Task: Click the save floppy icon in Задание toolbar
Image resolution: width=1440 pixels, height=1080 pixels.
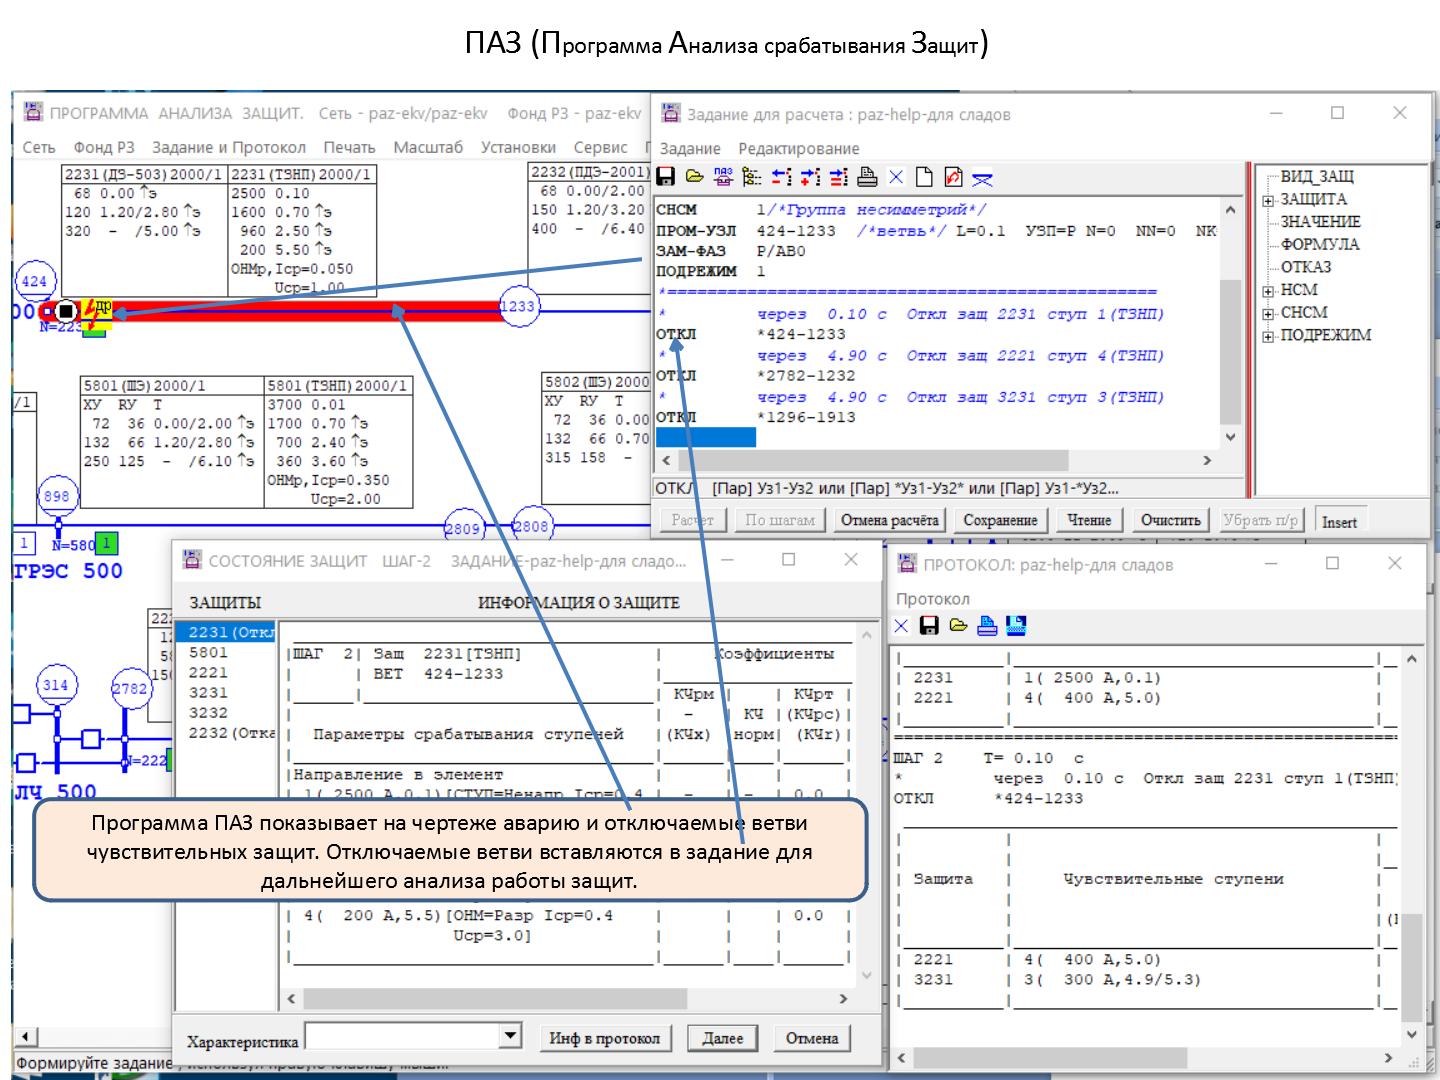Action: pos(666,178)
